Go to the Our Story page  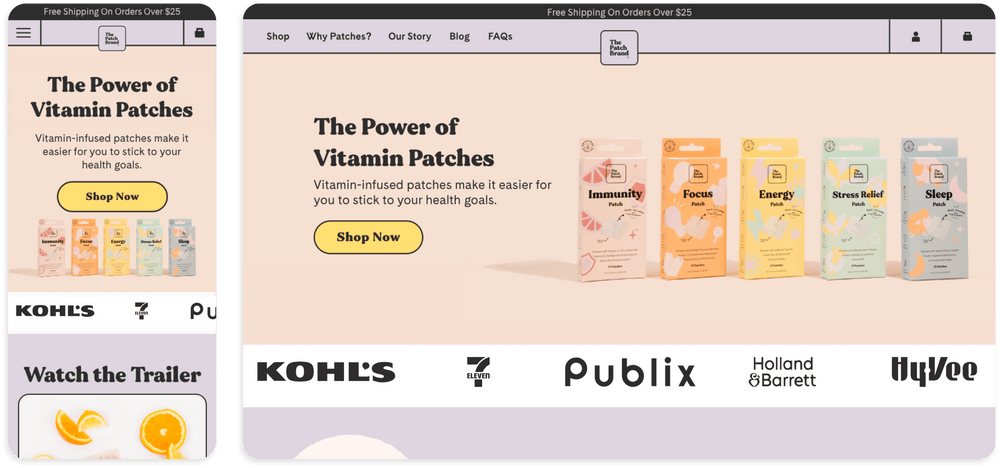409,36
